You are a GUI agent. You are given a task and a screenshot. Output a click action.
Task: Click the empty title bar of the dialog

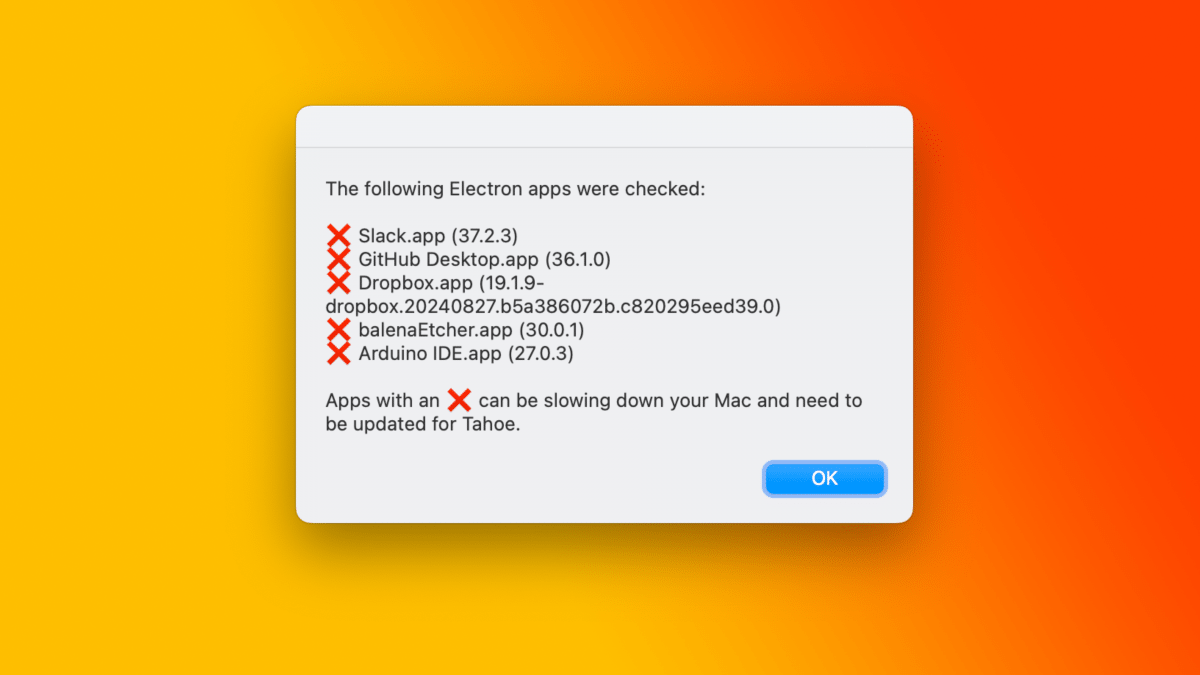pos(604,126)
